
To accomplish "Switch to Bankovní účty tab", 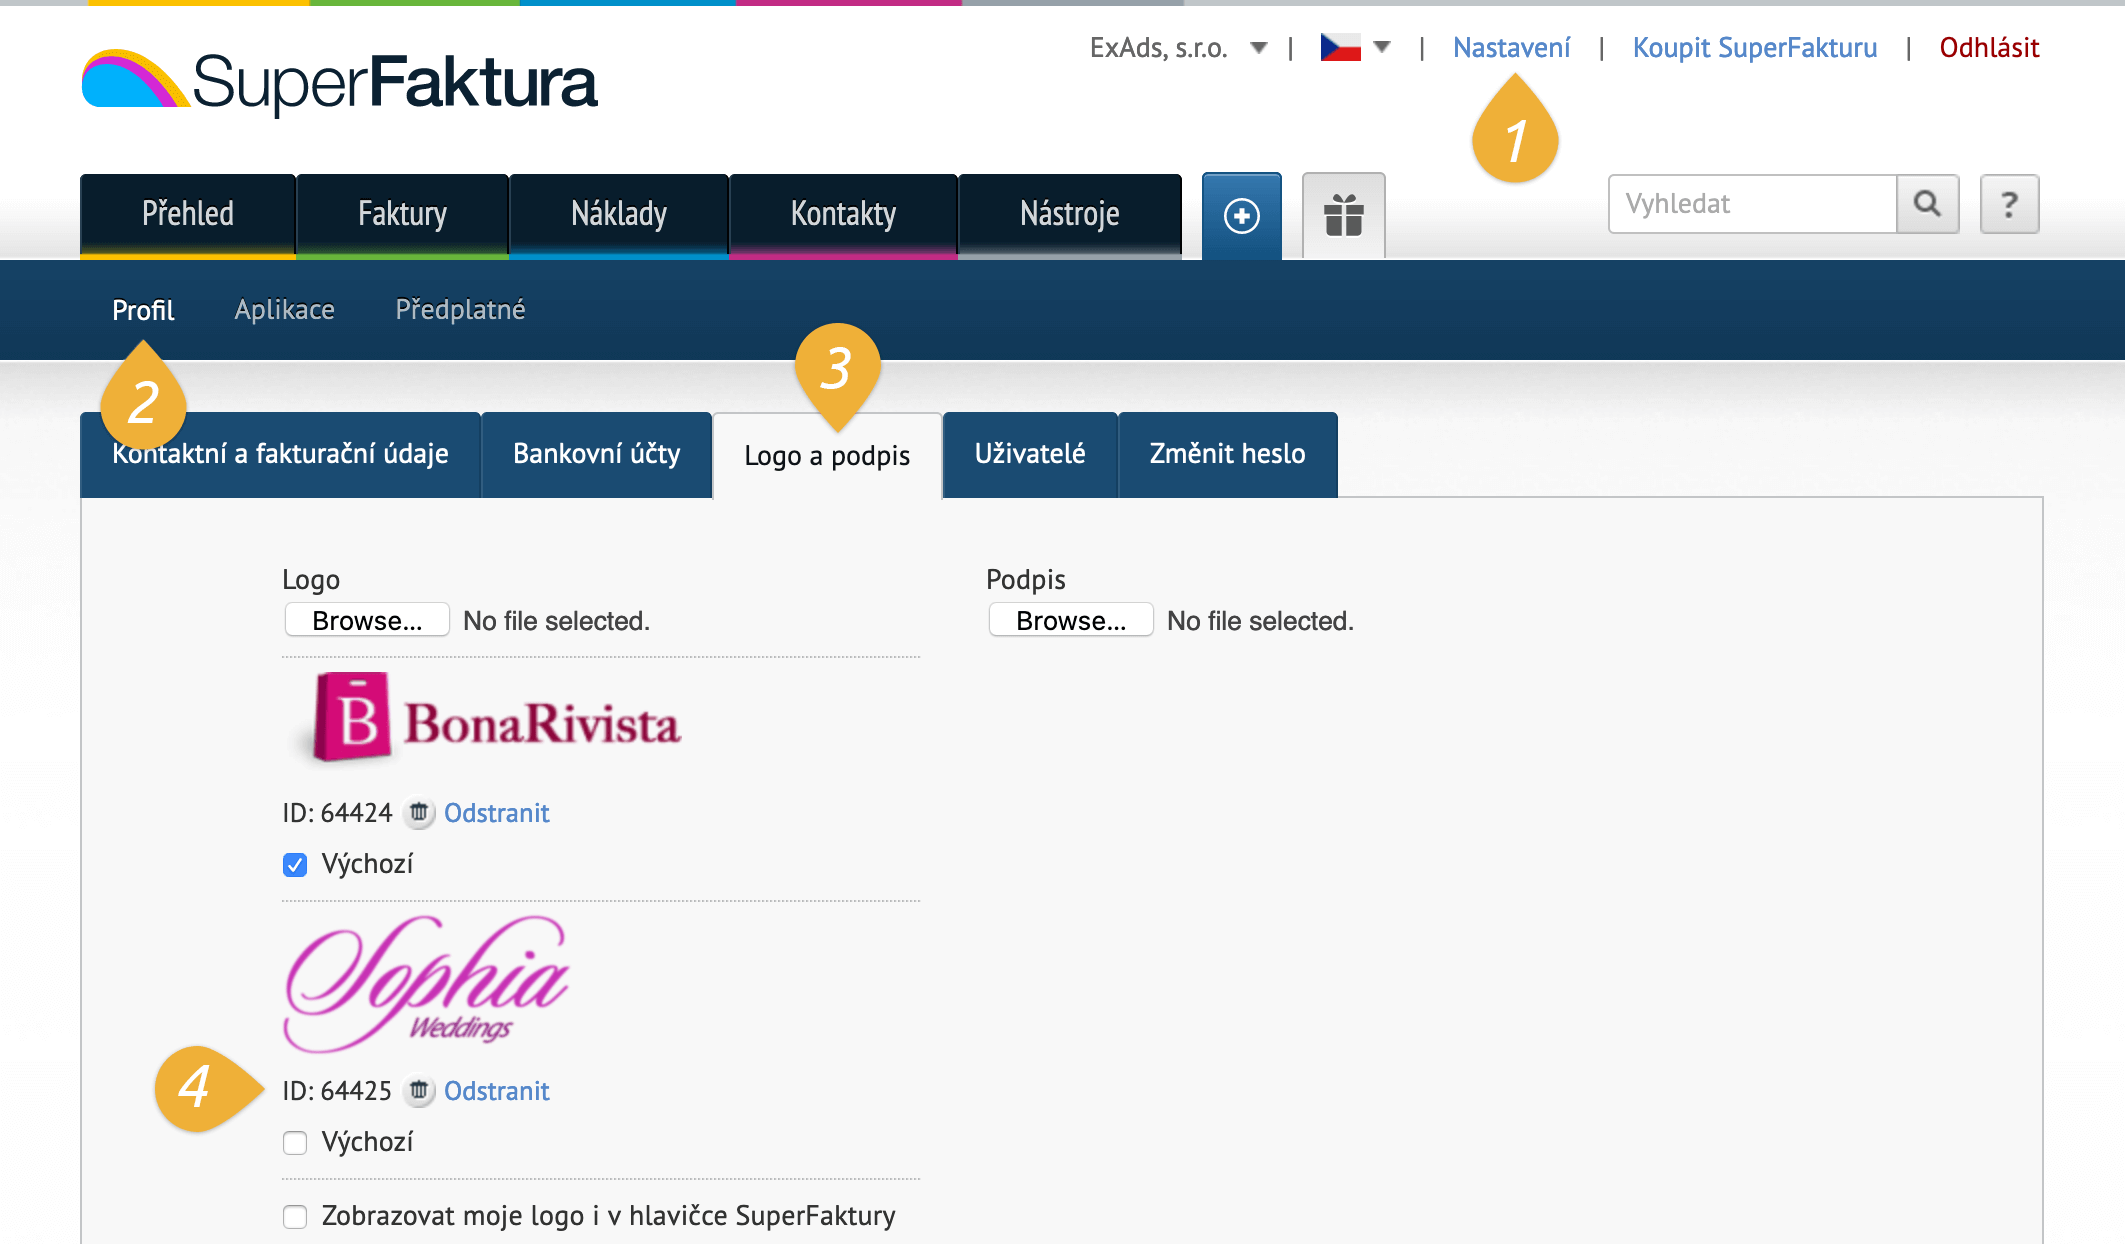I will coord(597,454).
